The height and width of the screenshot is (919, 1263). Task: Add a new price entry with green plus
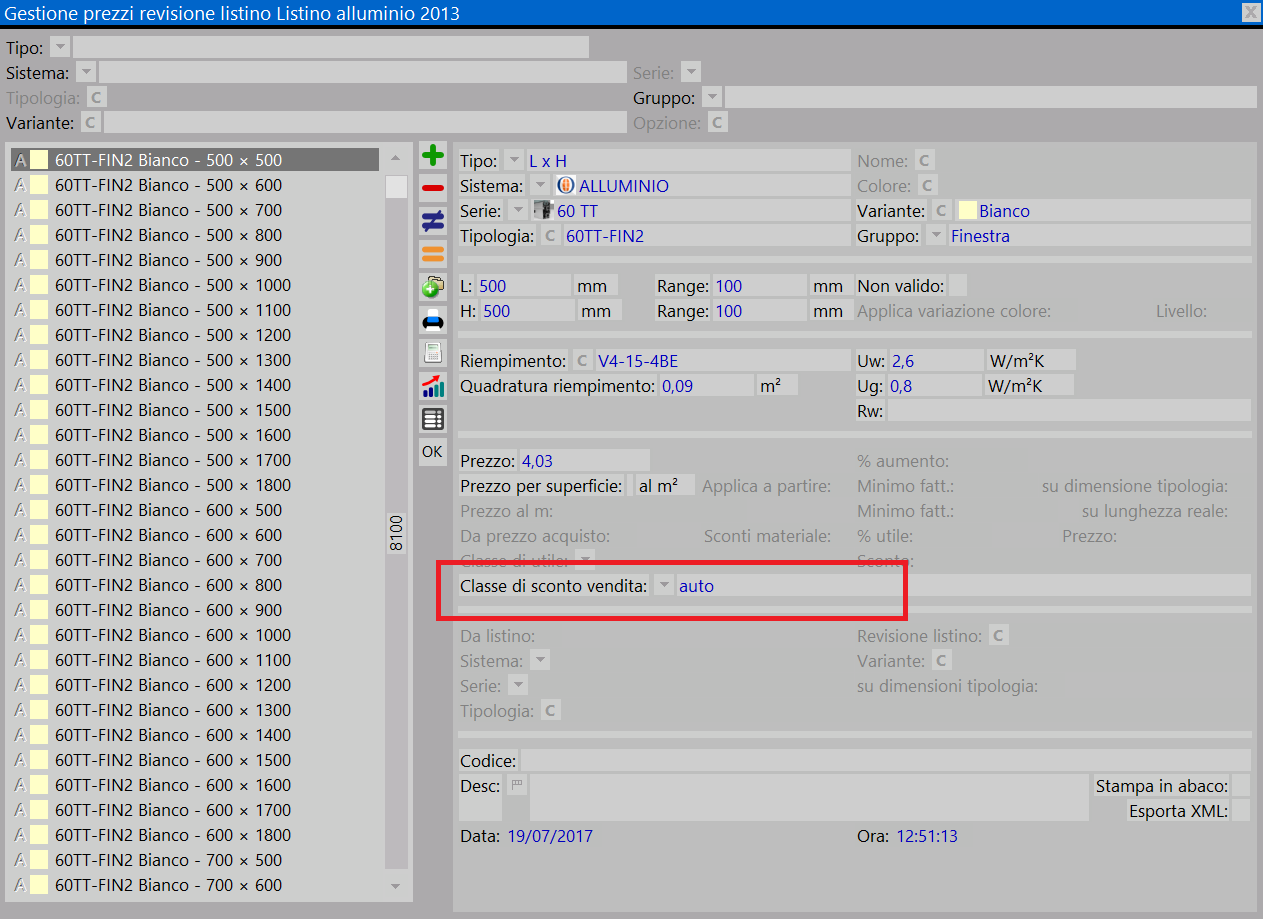click(432, 156)
